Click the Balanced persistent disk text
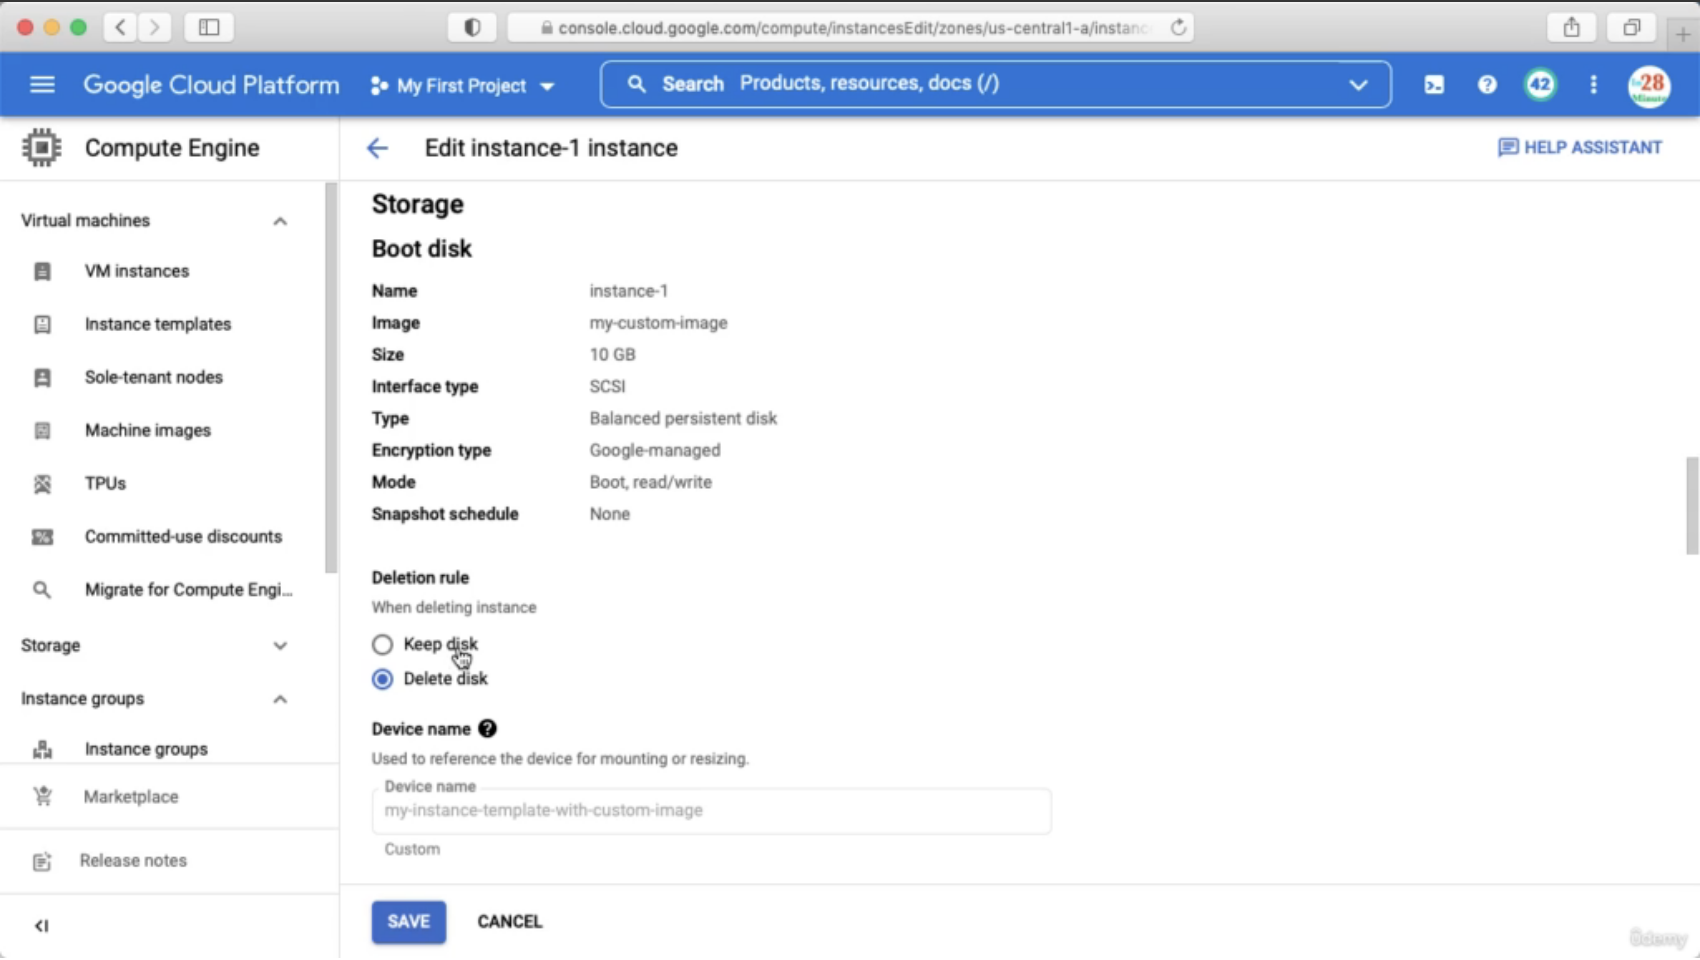Screen dimensions: 1700x960 (x=683, y=419)
